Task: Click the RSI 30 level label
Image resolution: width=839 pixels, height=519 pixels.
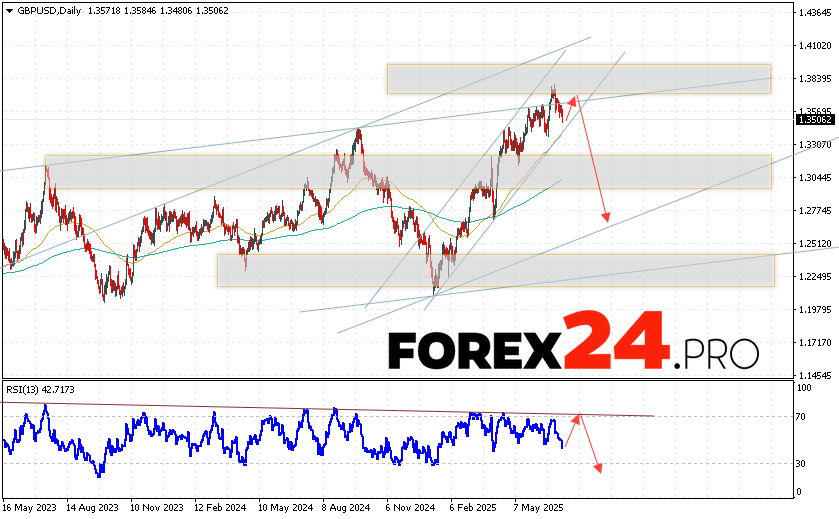Action: (x=803, y=464)
